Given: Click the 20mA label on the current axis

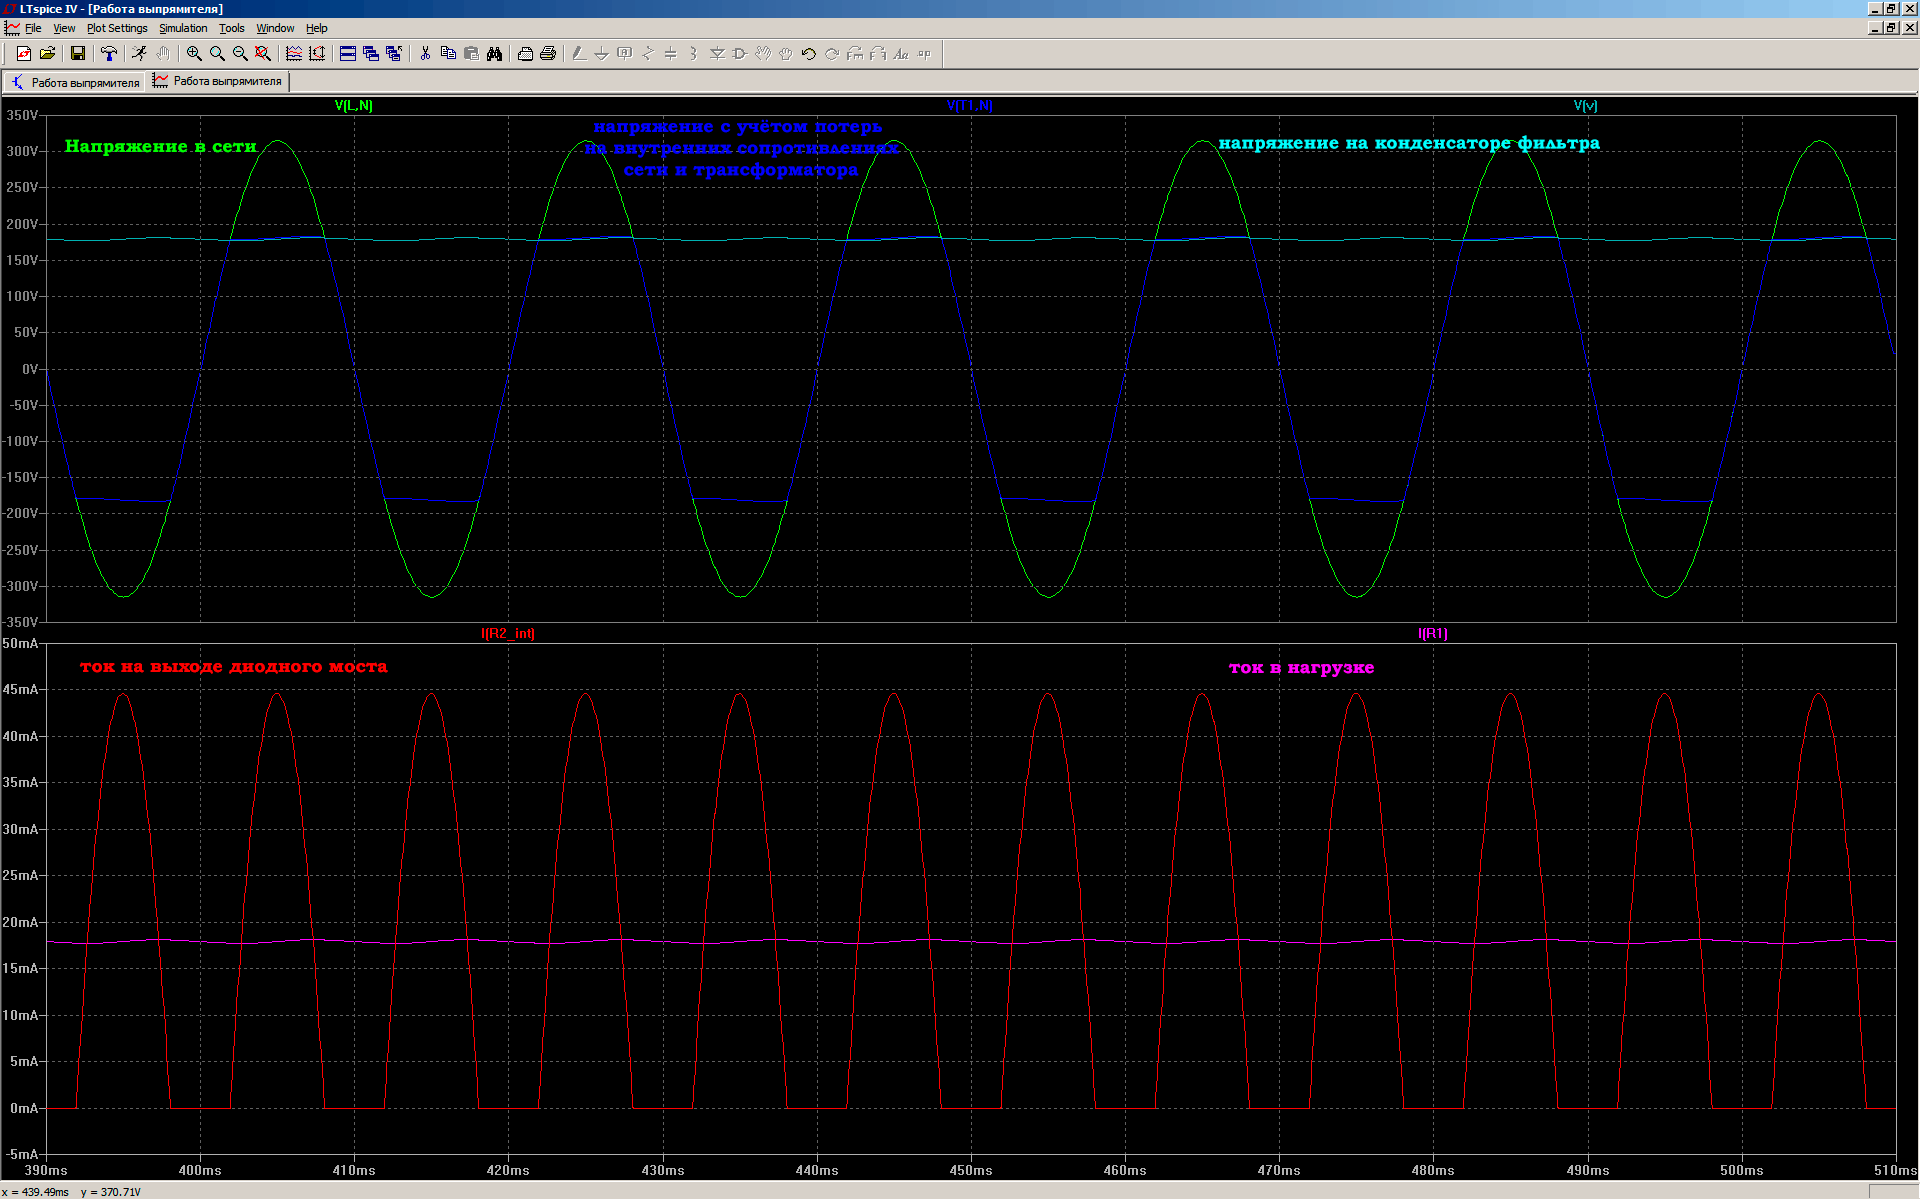Looking at the screenshot, I should [20, 922].
